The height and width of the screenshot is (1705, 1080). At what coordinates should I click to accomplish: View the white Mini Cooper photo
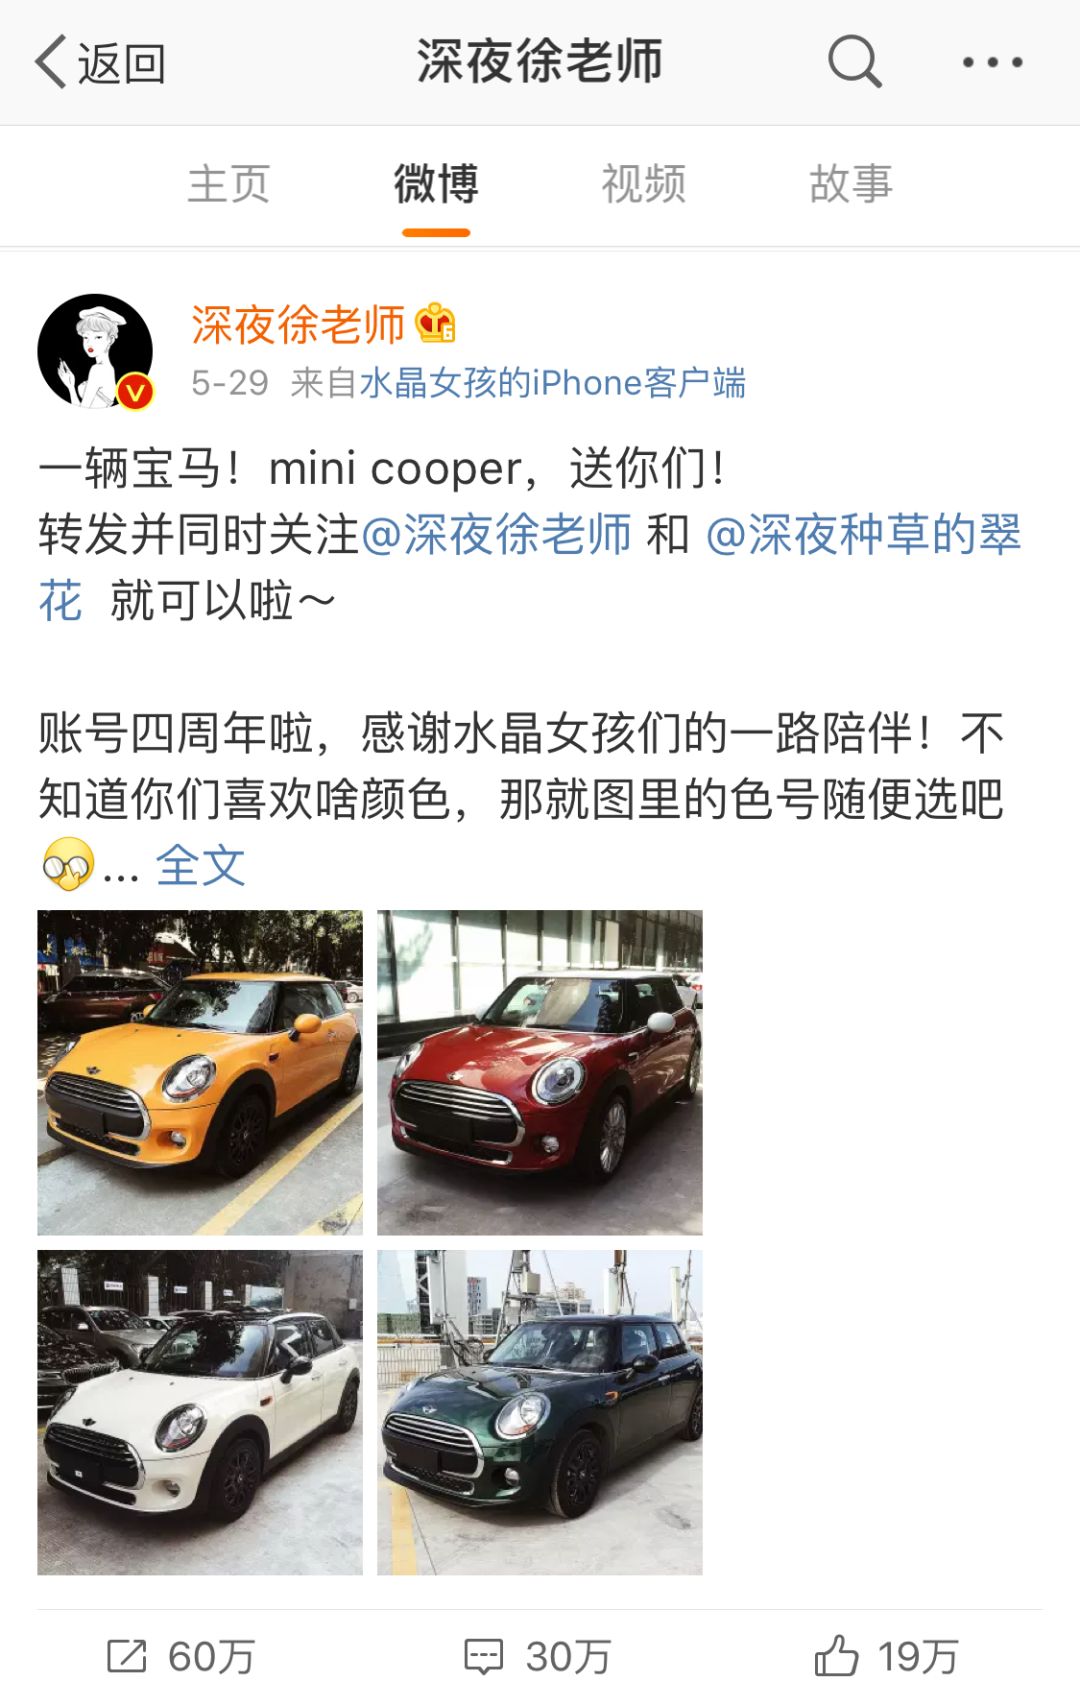tap(200, 1412)
